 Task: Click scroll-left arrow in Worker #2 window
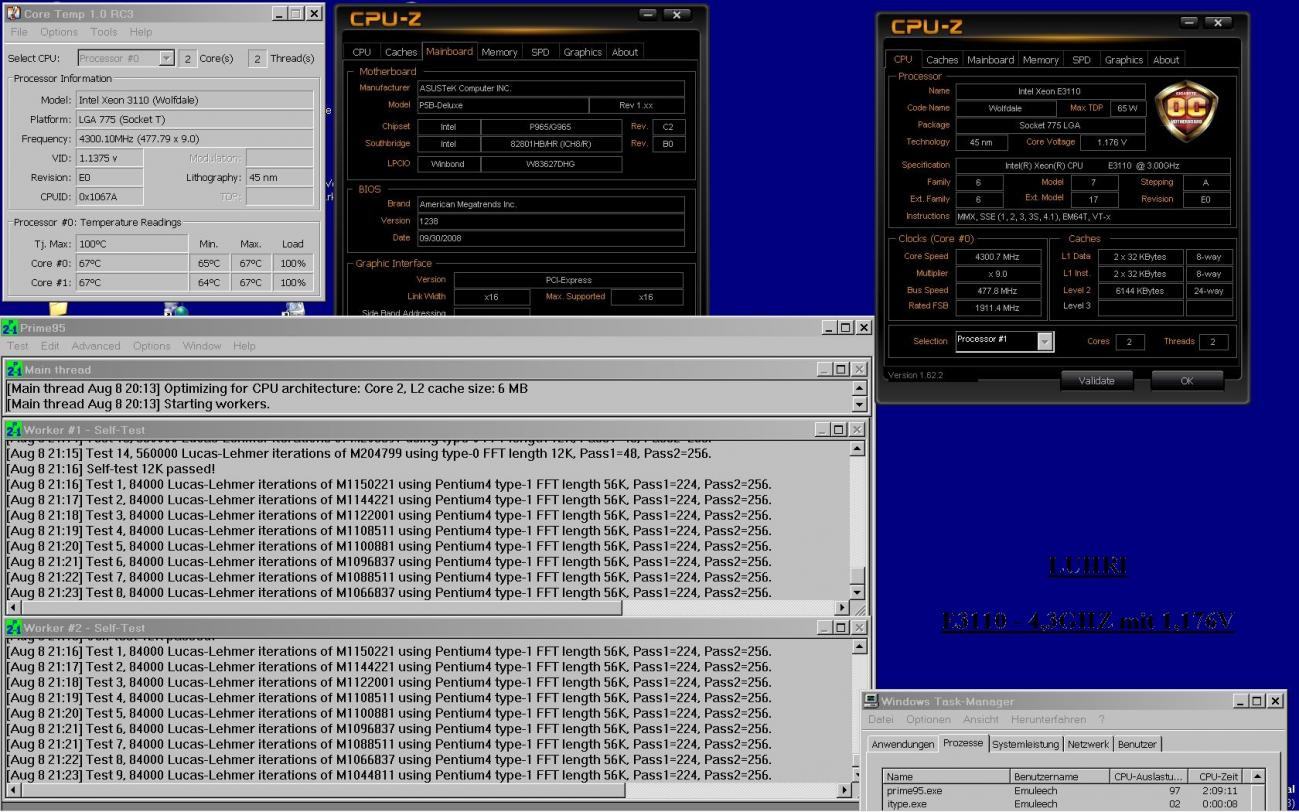[x=13, y=790]
